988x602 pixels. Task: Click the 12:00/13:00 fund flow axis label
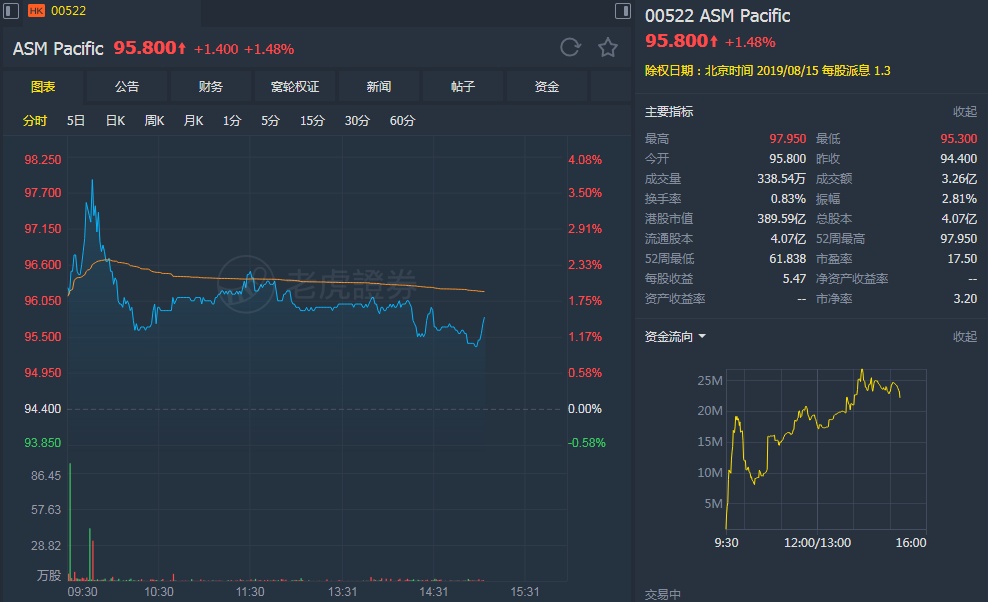pyautogui.click(x=817, y=543)
